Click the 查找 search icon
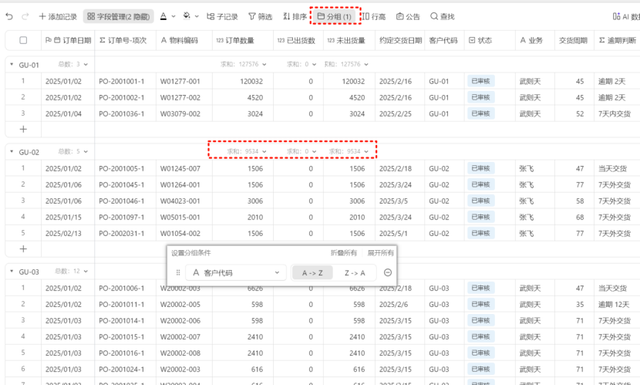The height and width of the screenshot is (385, 640). pos(434,16)
